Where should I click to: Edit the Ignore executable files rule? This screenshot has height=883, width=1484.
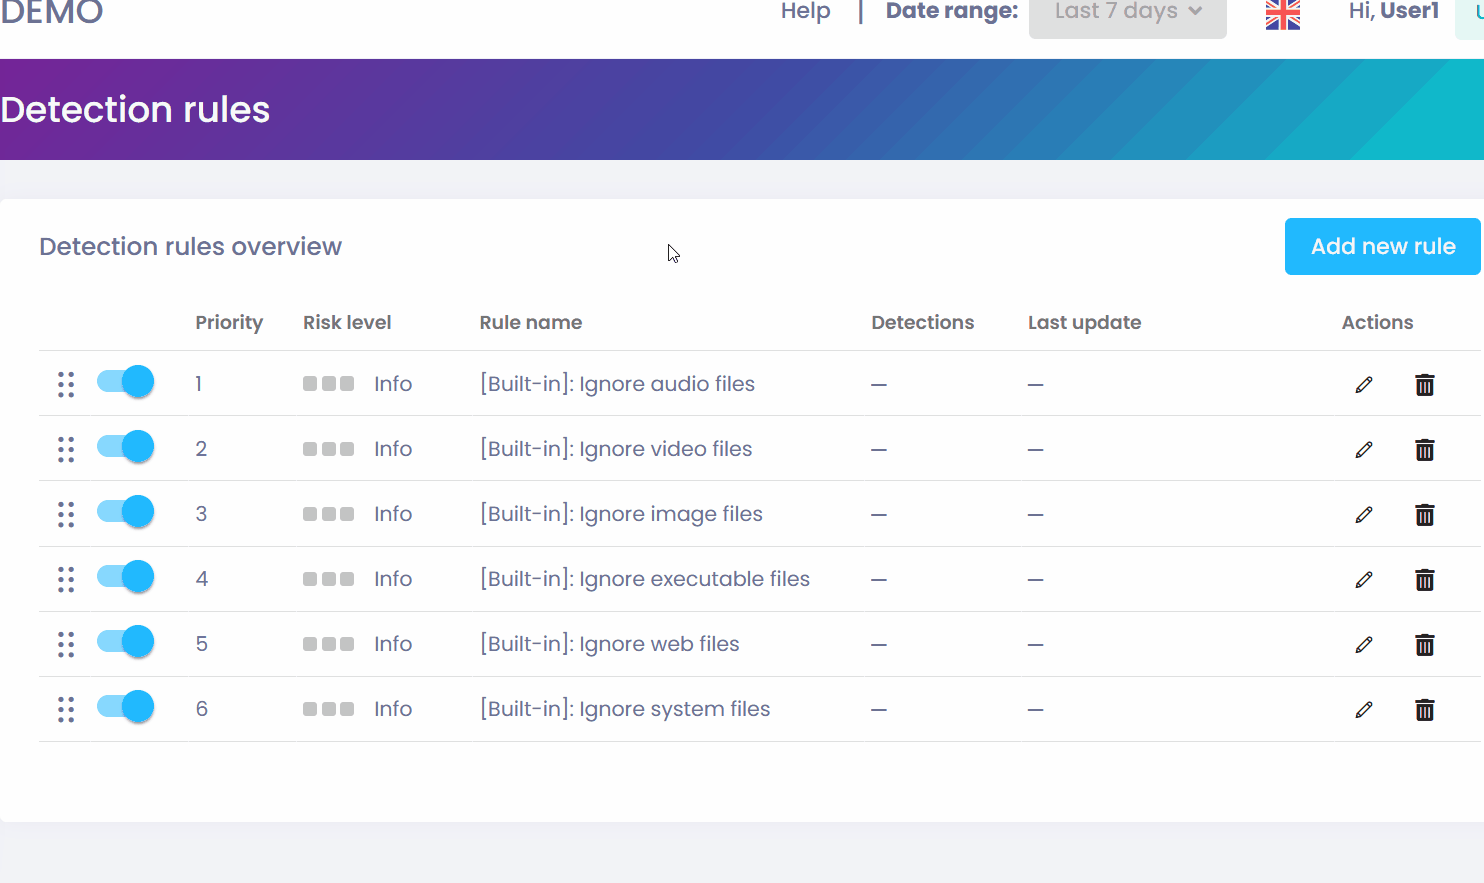(1364, 579)
